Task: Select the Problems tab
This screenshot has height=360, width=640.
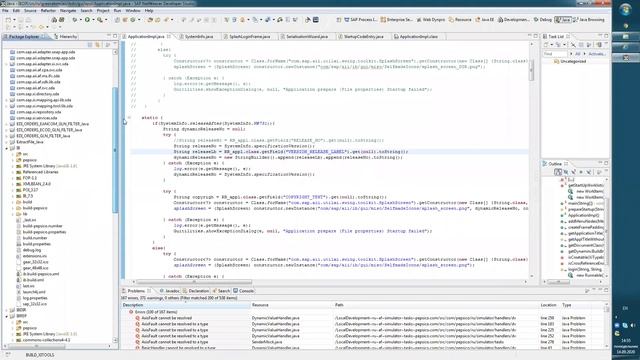Action: 136,291
